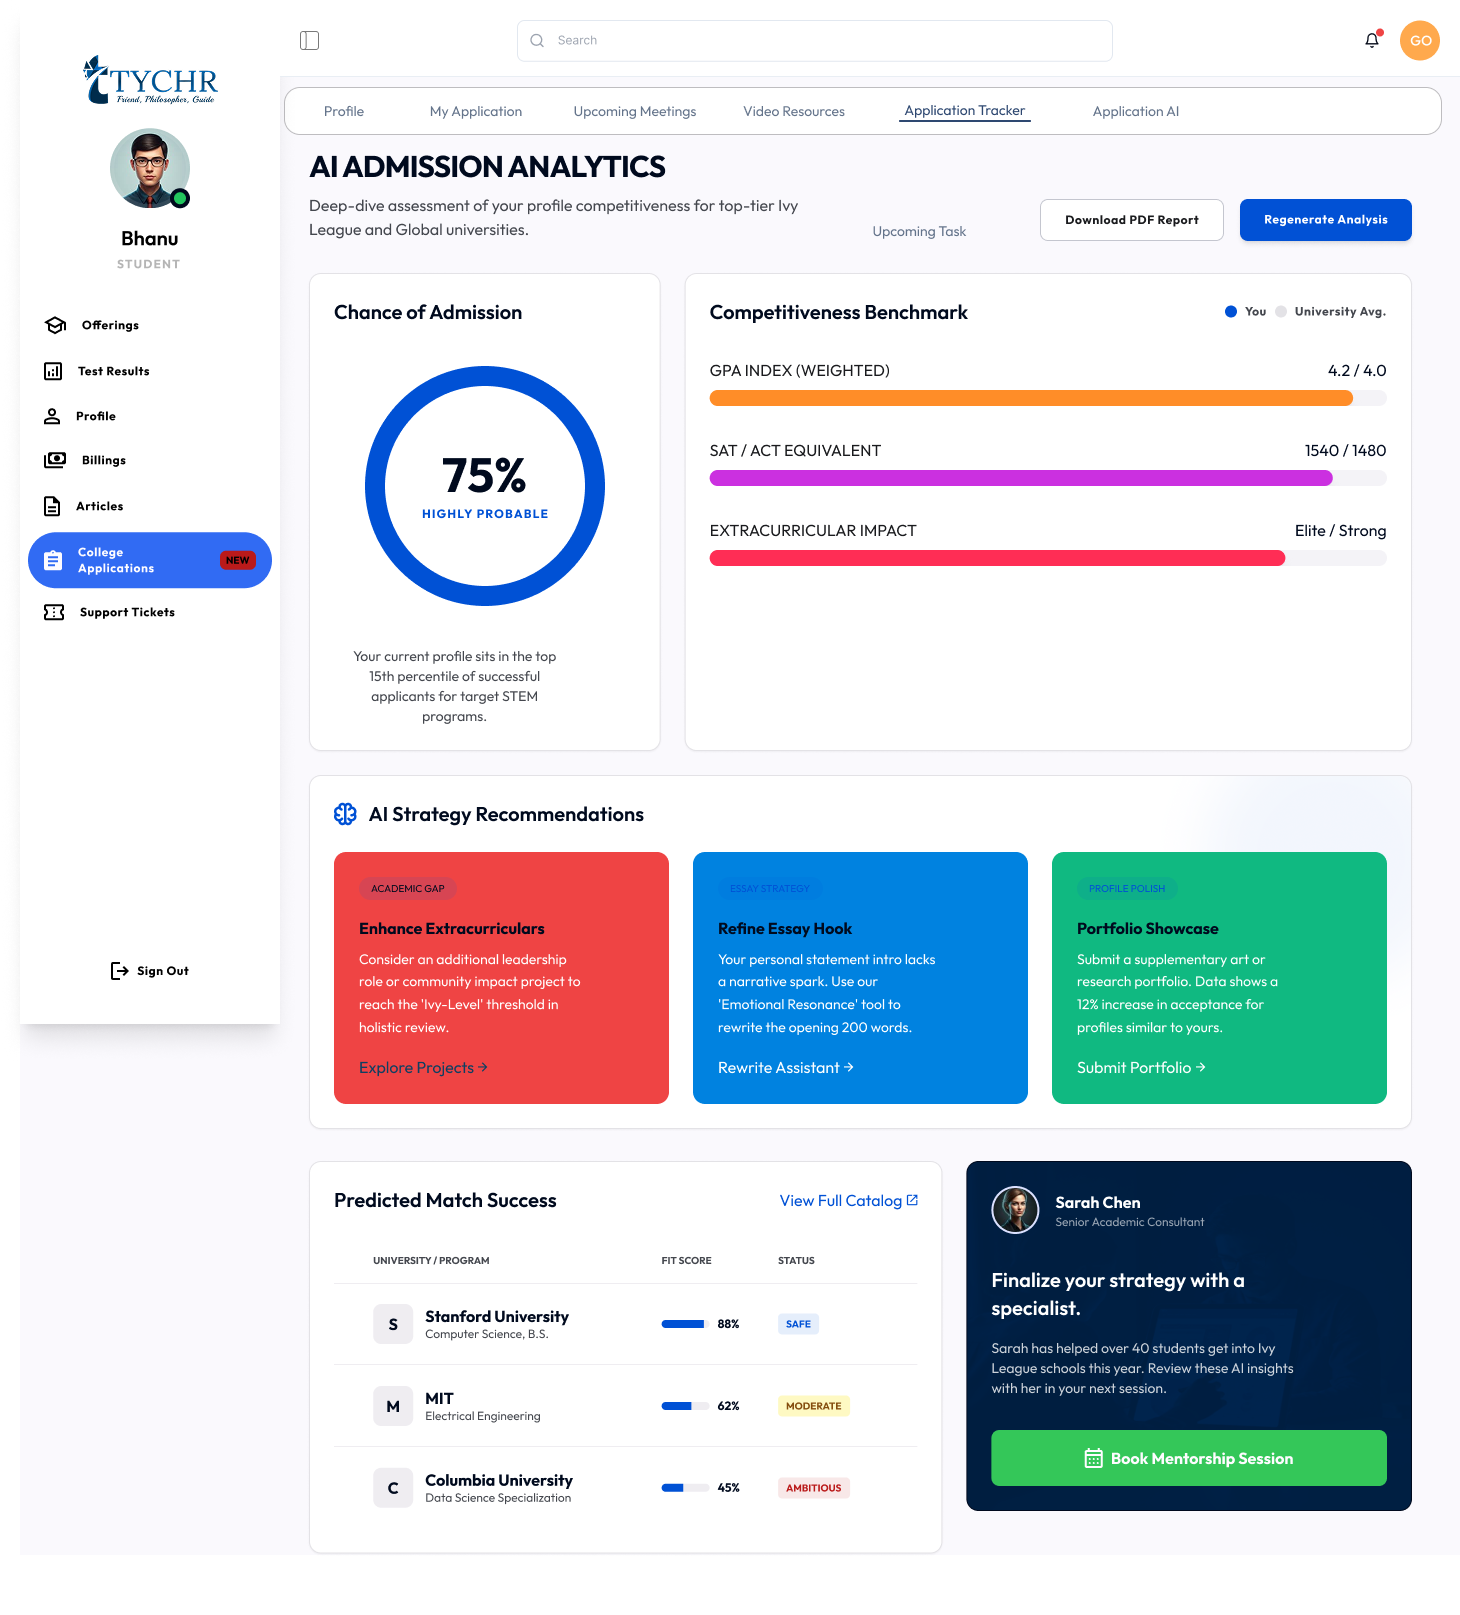The width and height of the screenshot is (1460, 1615).
Task: Open the Video Resources tab
Action: (793, 111)
